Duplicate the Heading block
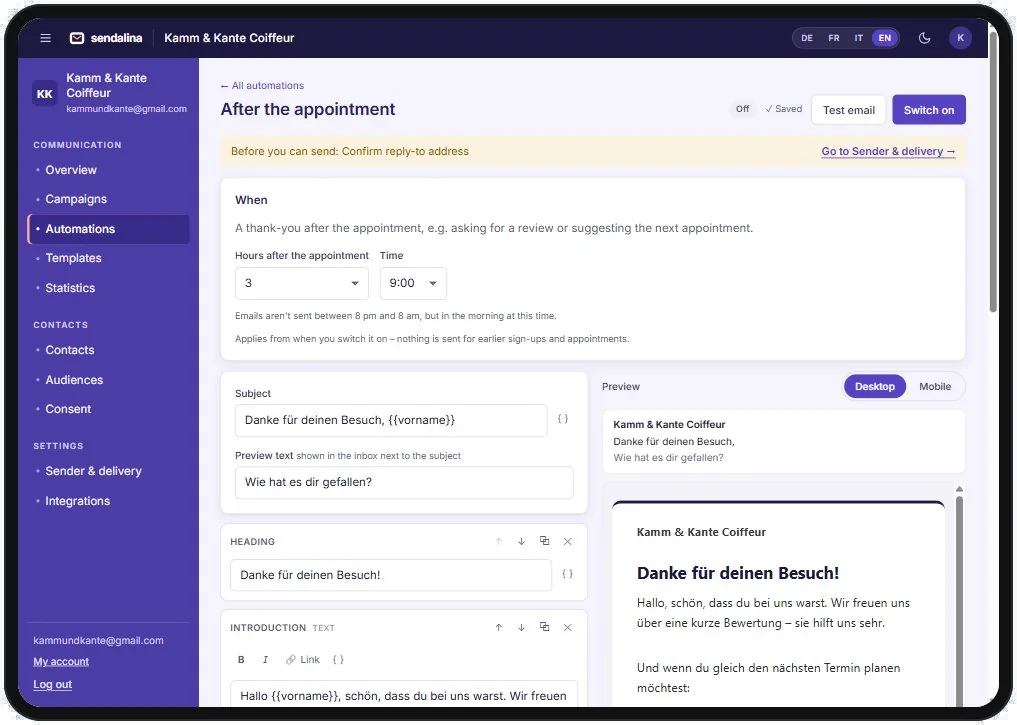This screenshot has width=1017, height=725. click(x=545, y=541)
